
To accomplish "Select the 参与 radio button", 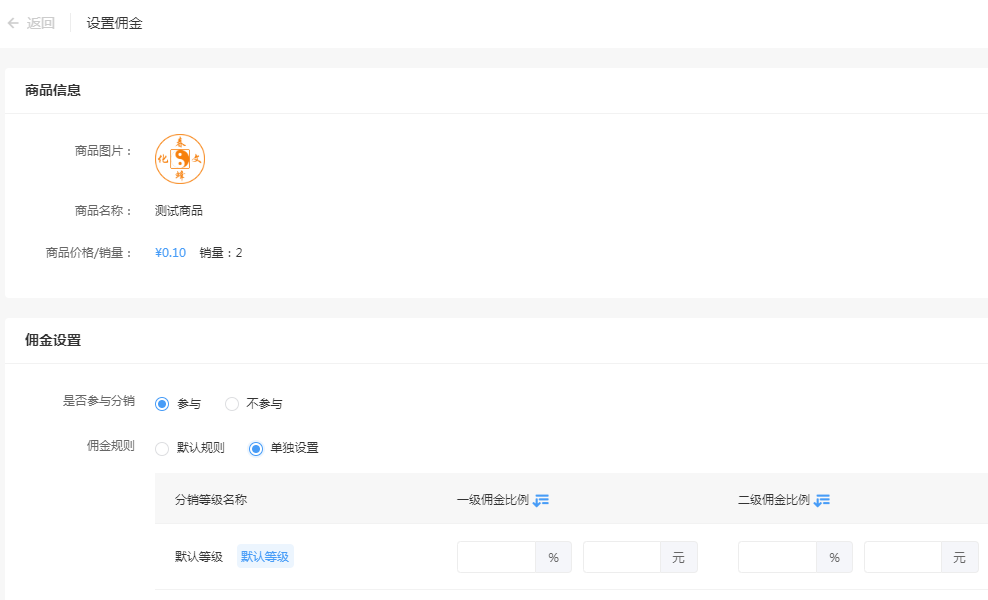I will [x=162, y=404].
